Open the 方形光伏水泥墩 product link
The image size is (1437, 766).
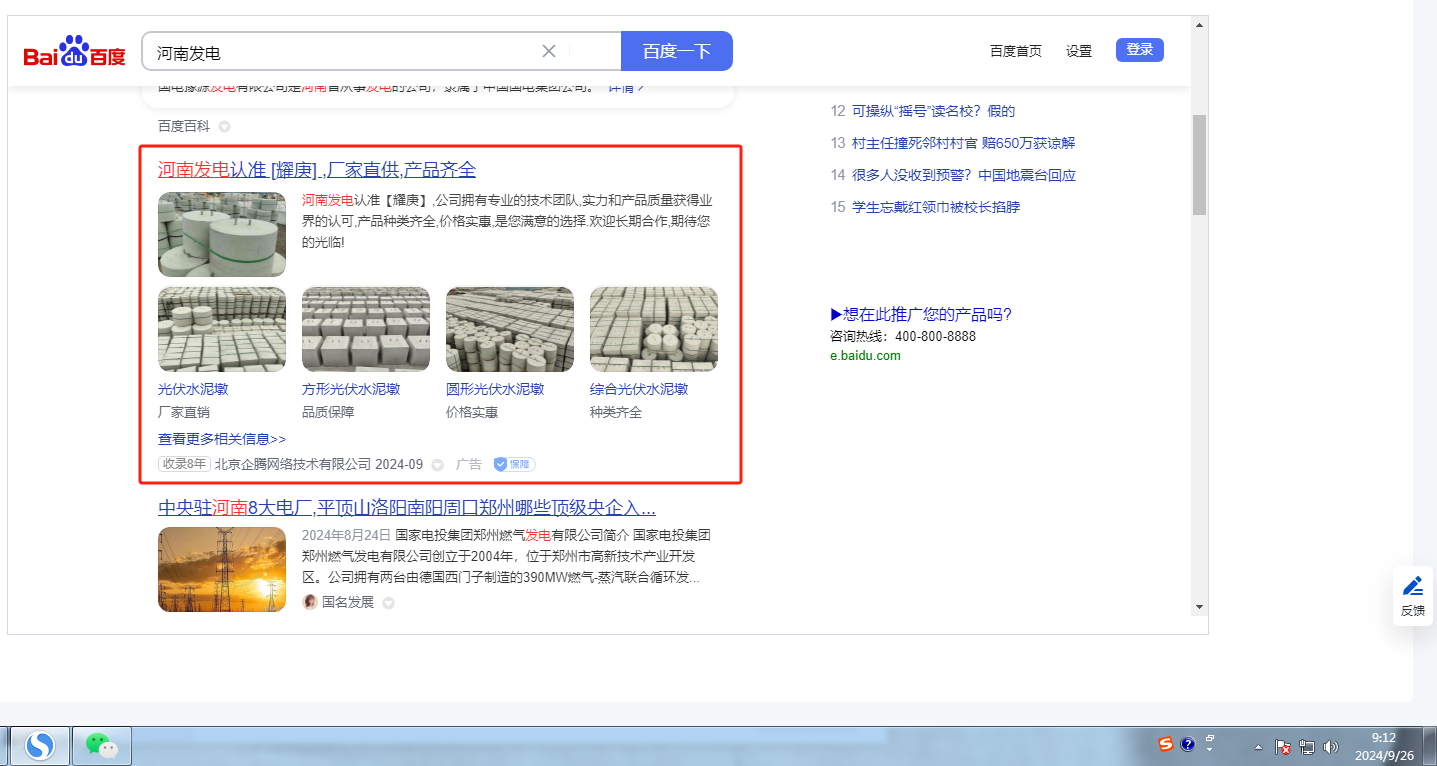(x=351, y=389)
